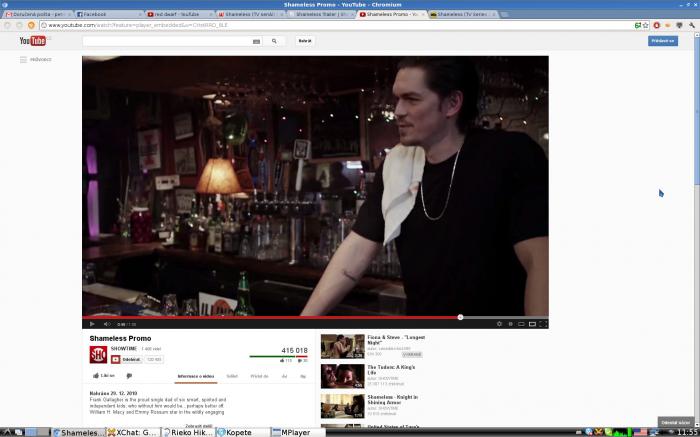Mute the video with the speaker icon
The height and width of the screenshot is (437, 700).
coord(107,324)
